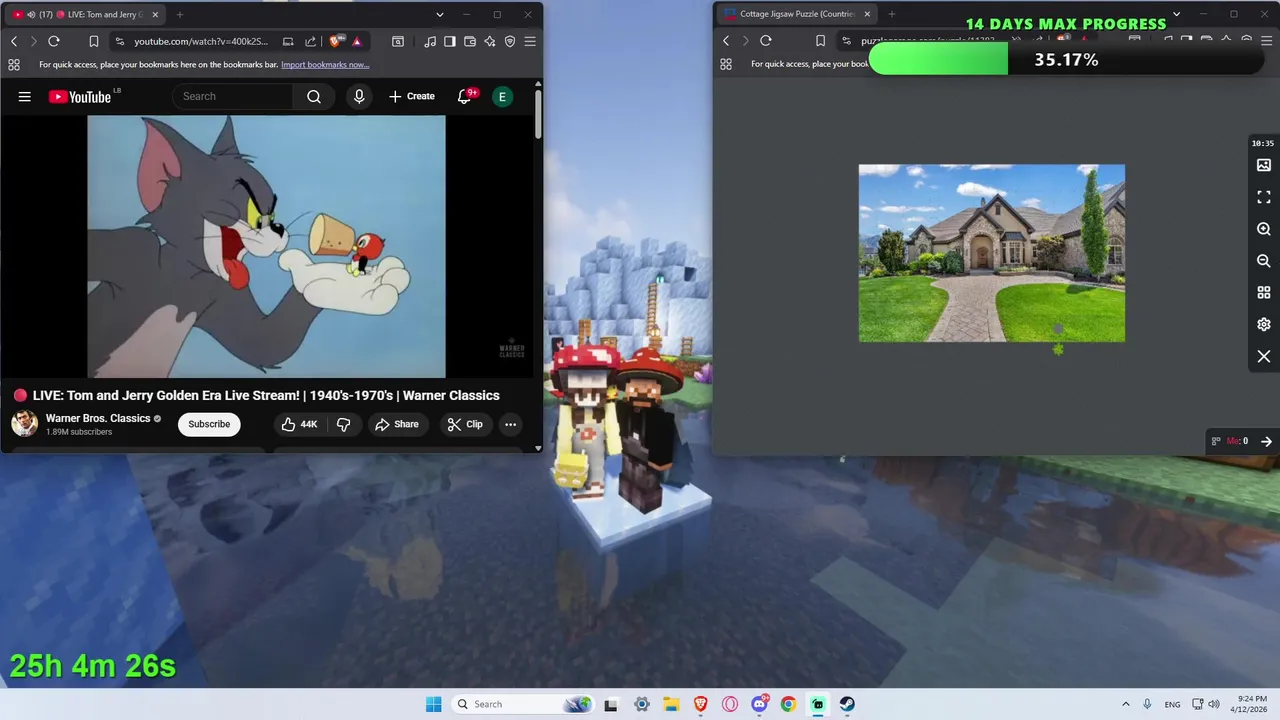Enter fullscreen in the puzzle sidebar

pos(1264,197)
